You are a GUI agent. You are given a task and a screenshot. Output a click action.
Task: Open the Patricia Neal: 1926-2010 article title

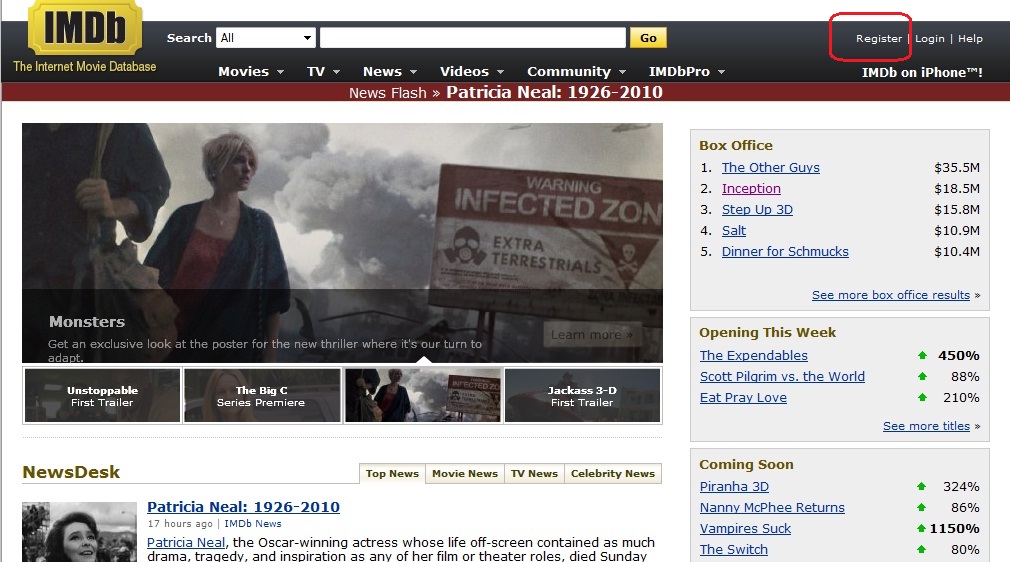(x=243, y=507)
